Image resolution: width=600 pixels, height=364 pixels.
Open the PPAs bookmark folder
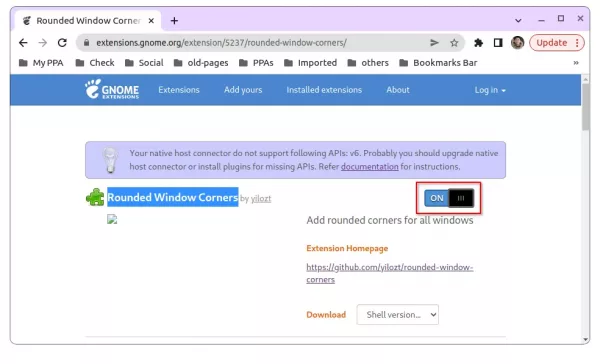(256, 63)
